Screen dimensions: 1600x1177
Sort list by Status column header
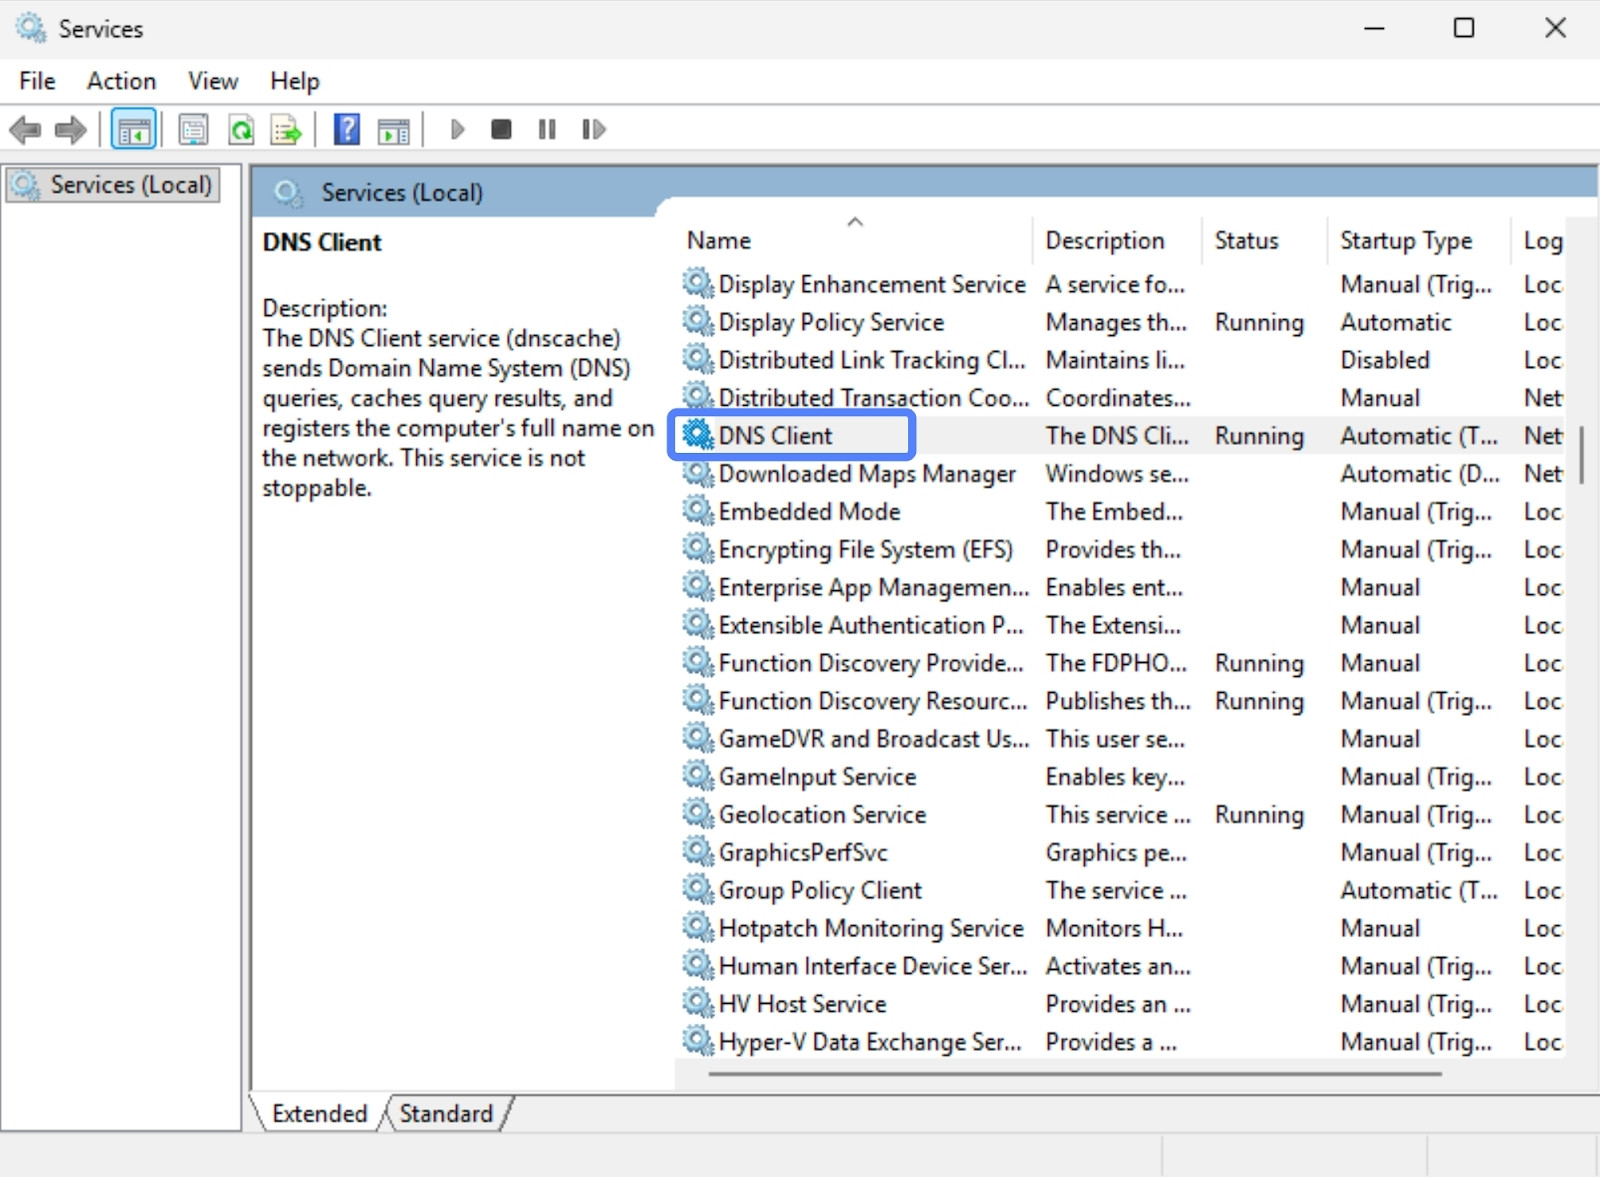coord(1246,241)
